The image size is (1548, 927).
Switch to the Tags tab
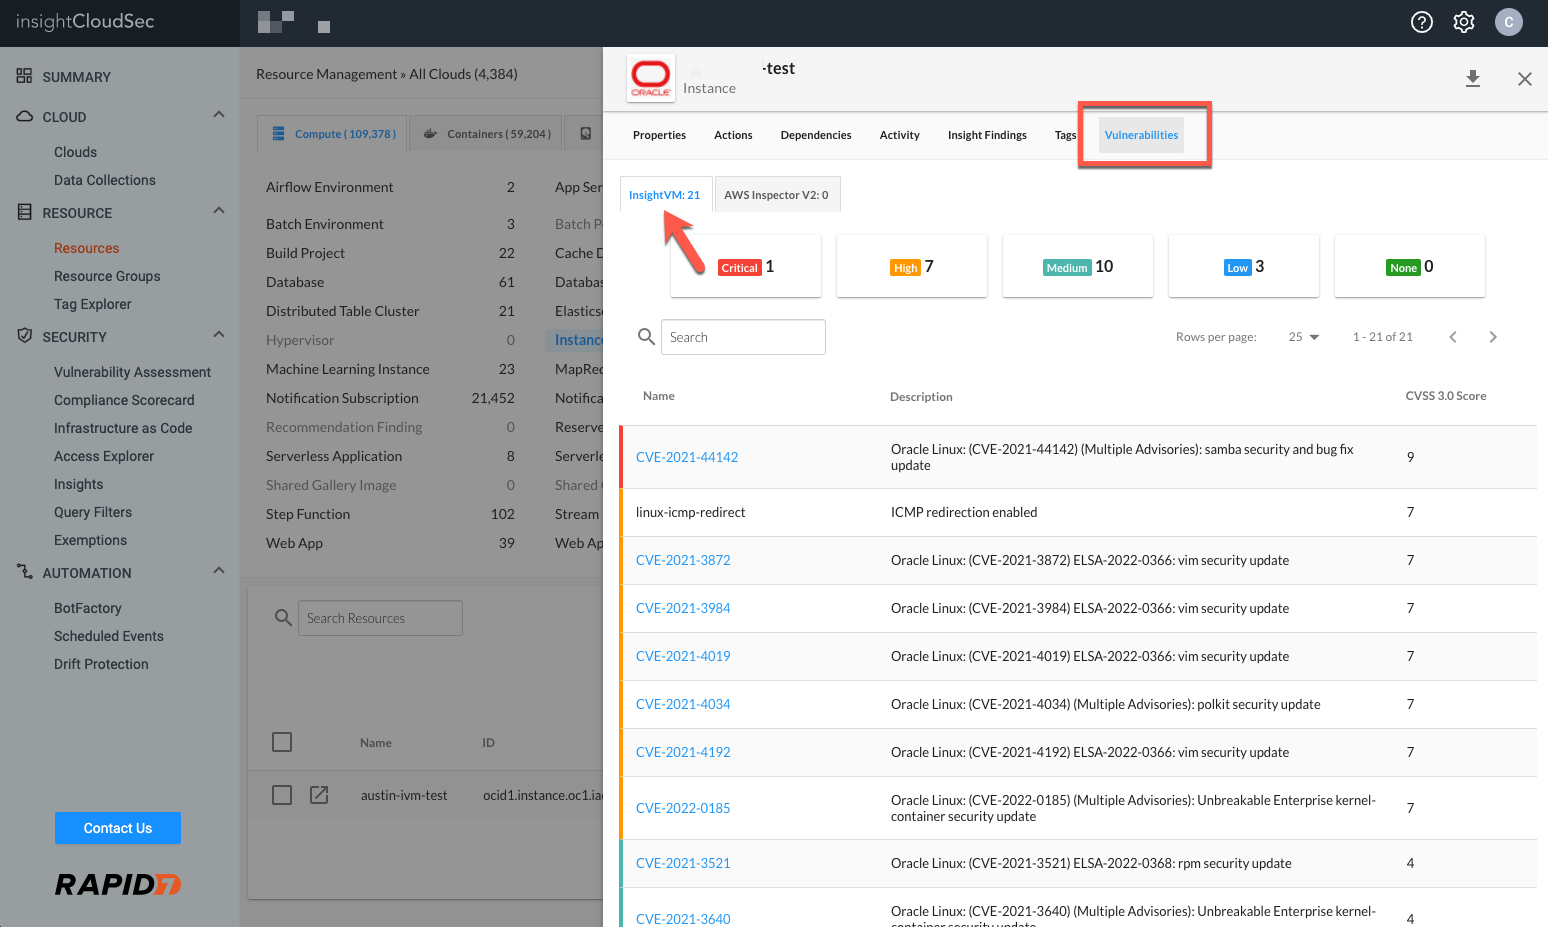coord(1065,135)
